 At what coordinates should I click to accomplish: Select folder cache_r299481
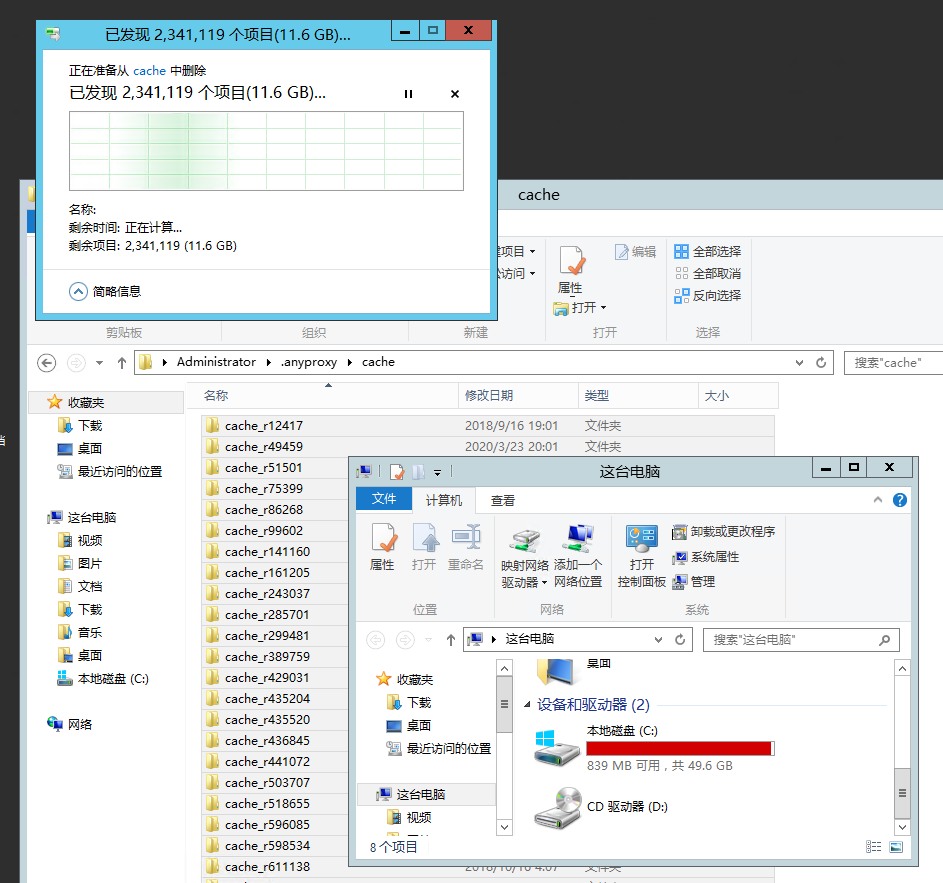click(275, 636)
